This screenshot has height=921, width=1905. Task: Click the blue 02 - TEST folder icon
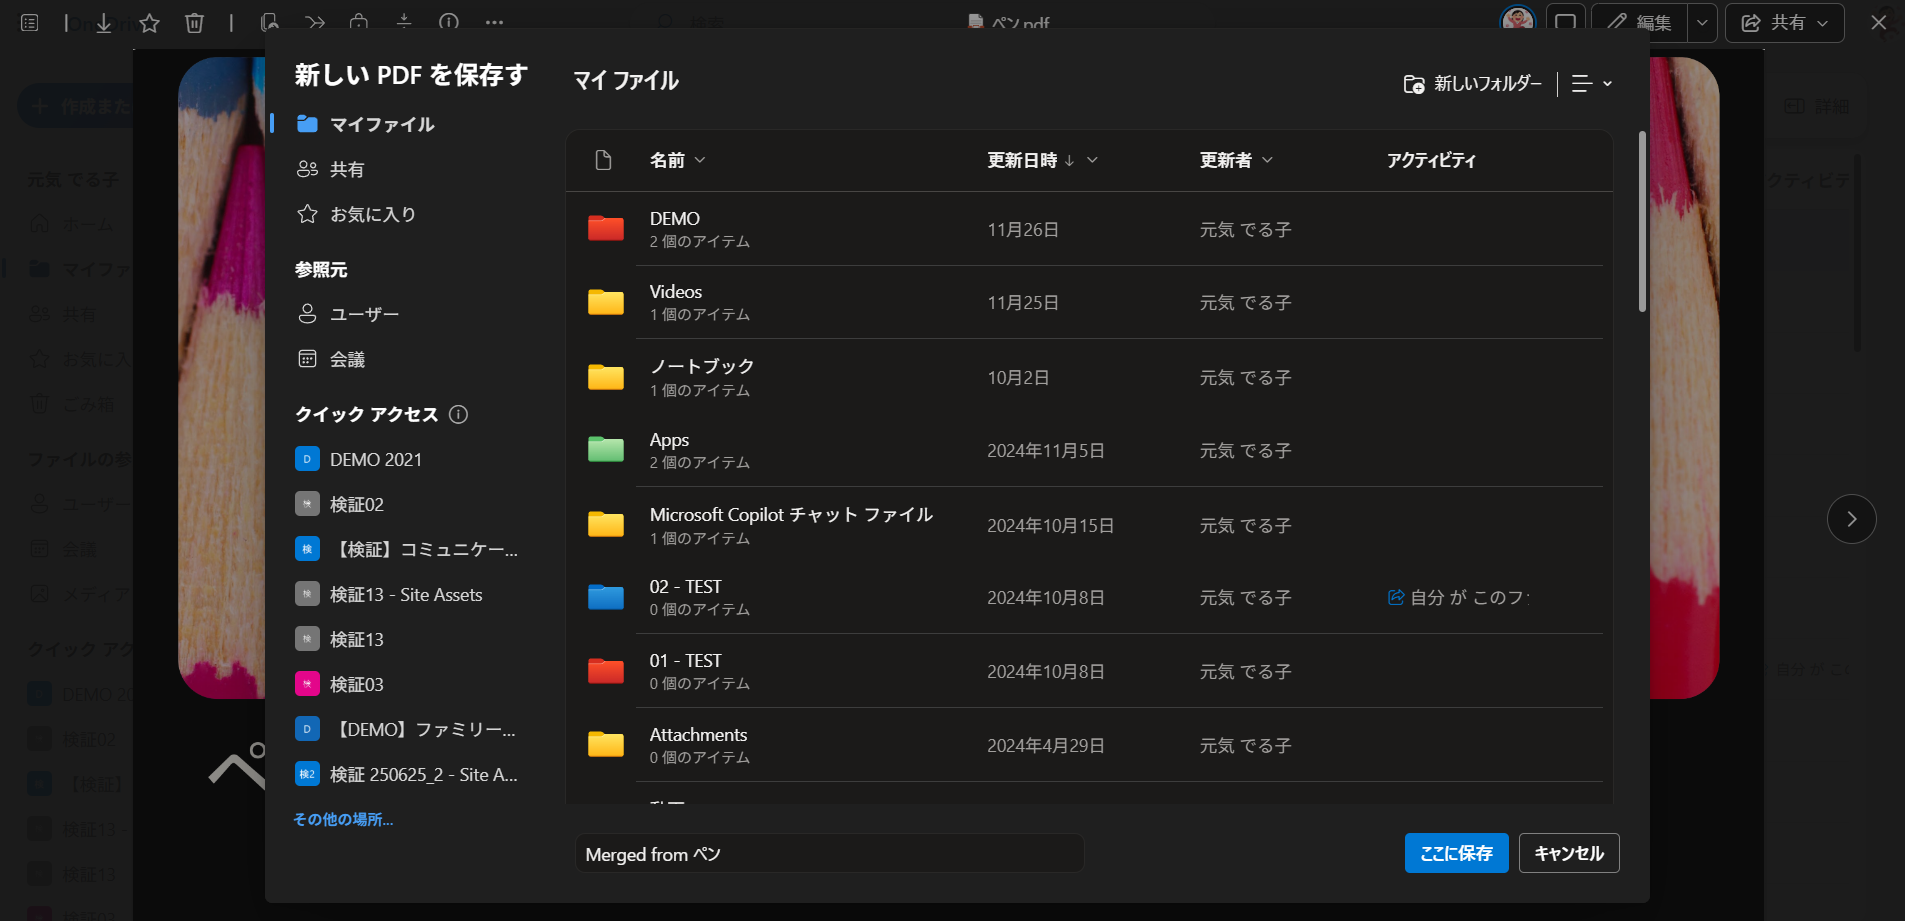pyautogui.click(x=605, y=597)
